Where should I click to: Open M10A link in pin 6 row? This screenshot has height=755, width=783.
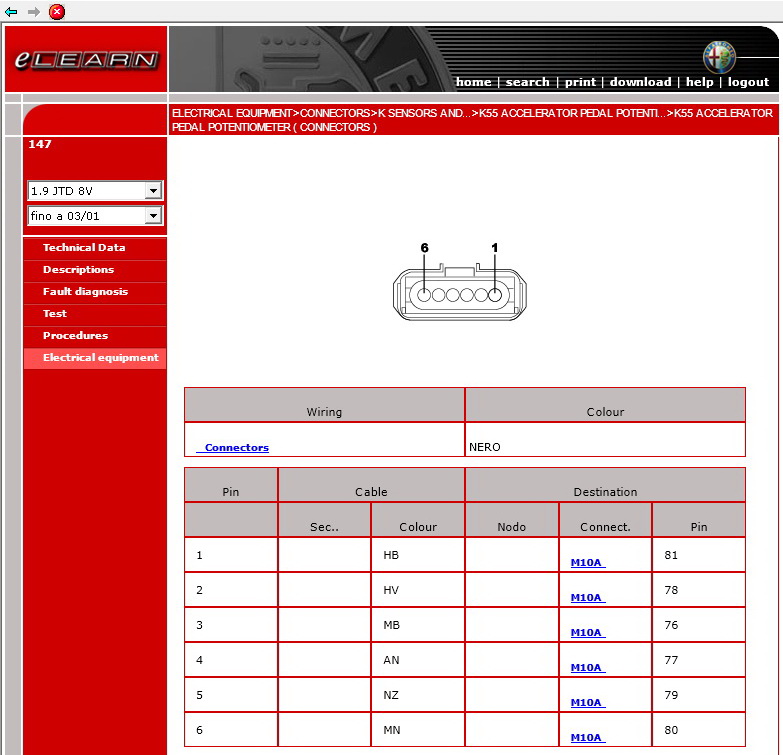click(x=586, y=737)
